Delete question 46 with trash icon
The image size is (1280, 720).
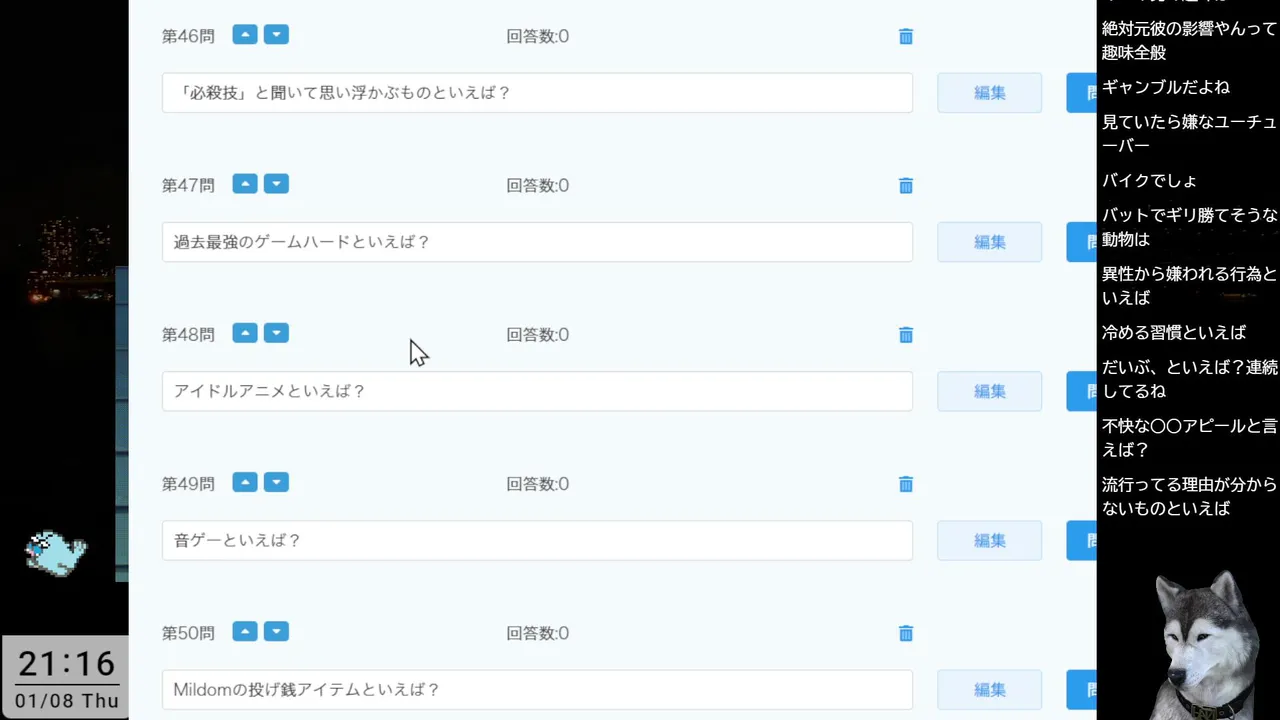point(906,37)
